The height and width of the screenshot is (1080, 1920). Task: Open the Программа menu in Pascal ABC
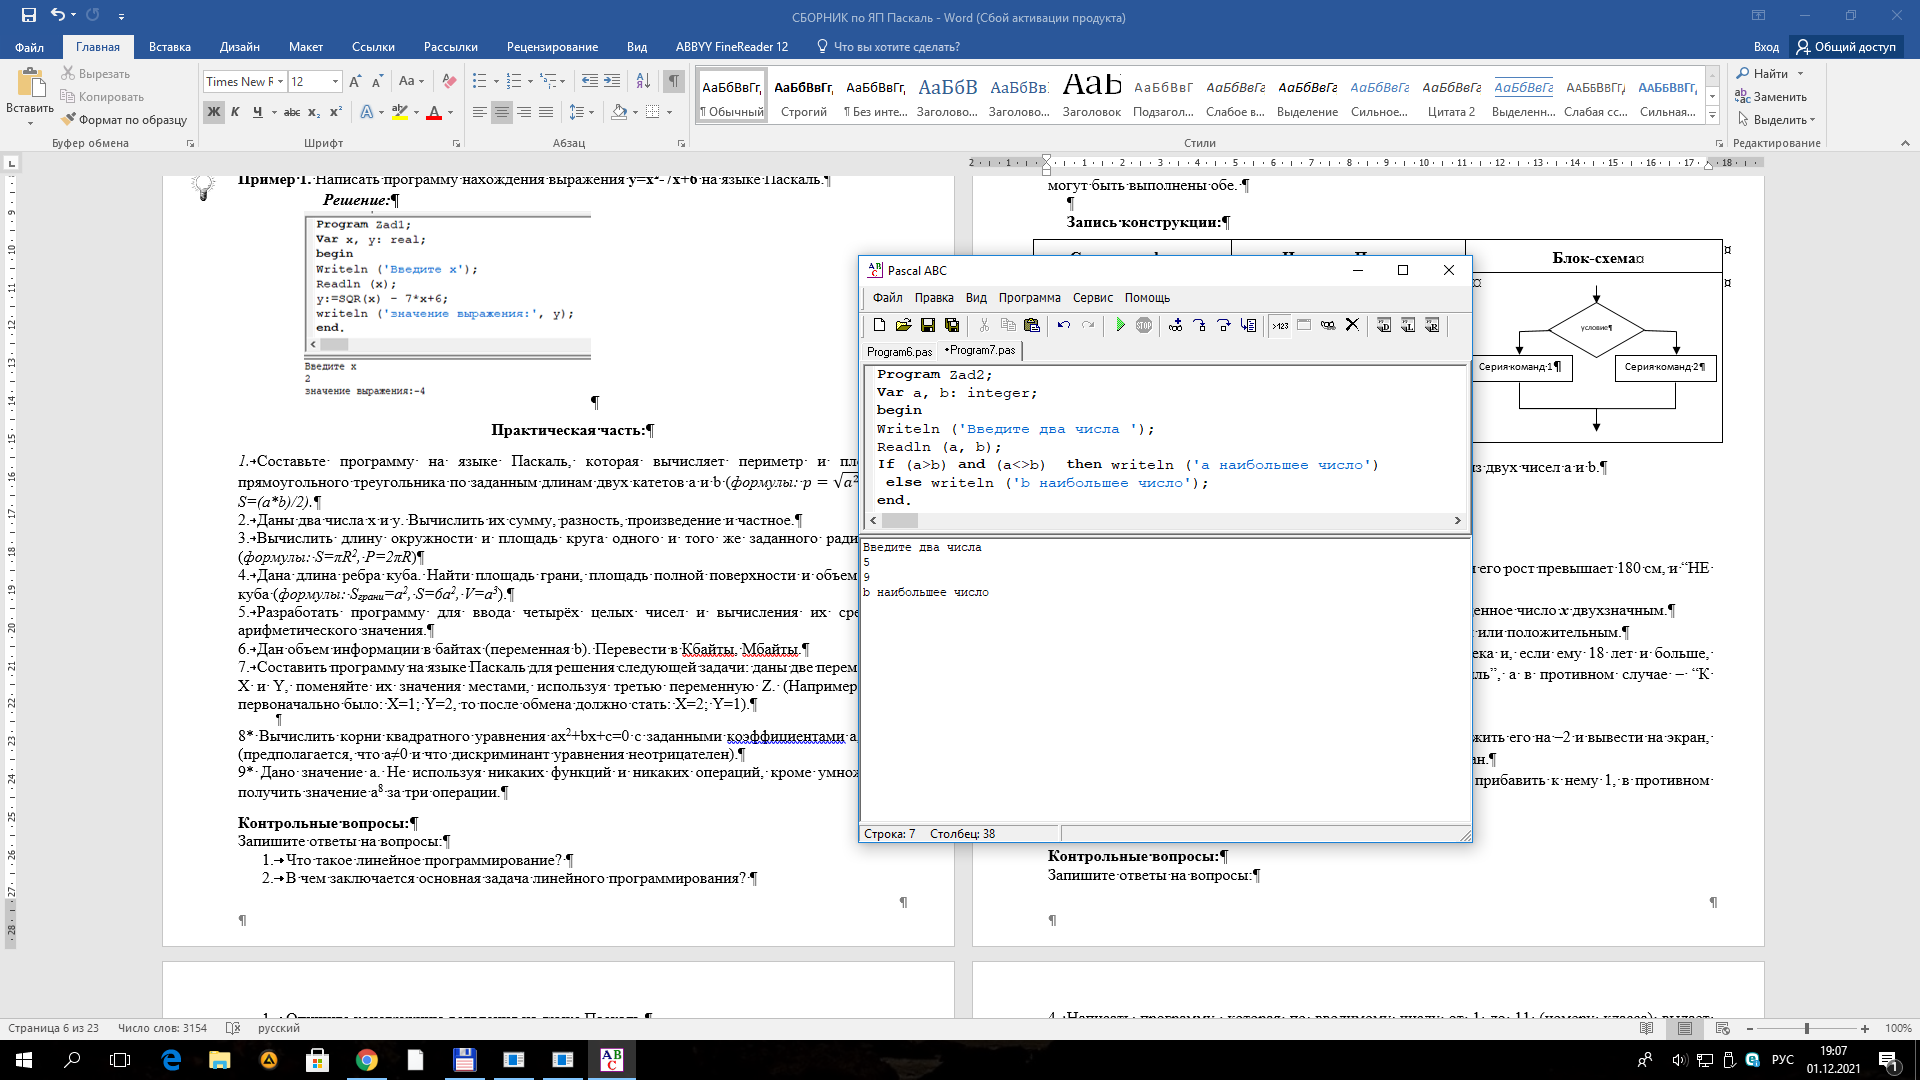point(1029,298)
